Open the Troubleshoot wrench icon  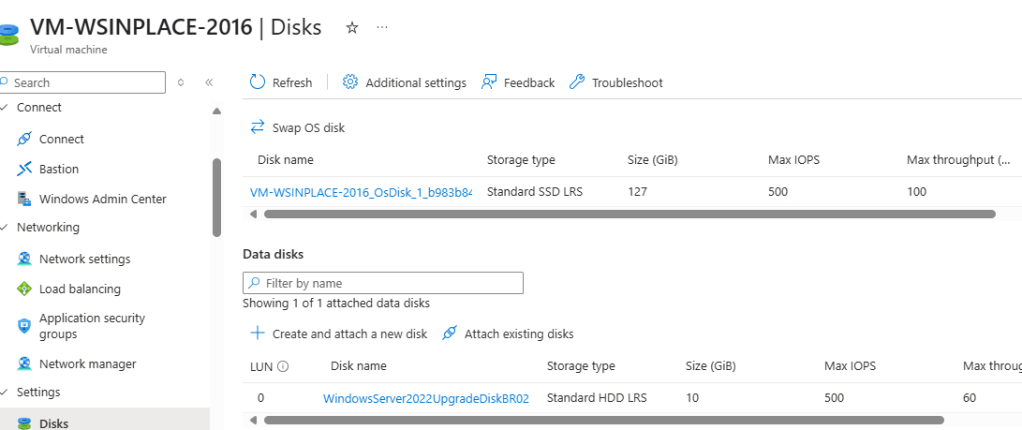coord(577,83)
